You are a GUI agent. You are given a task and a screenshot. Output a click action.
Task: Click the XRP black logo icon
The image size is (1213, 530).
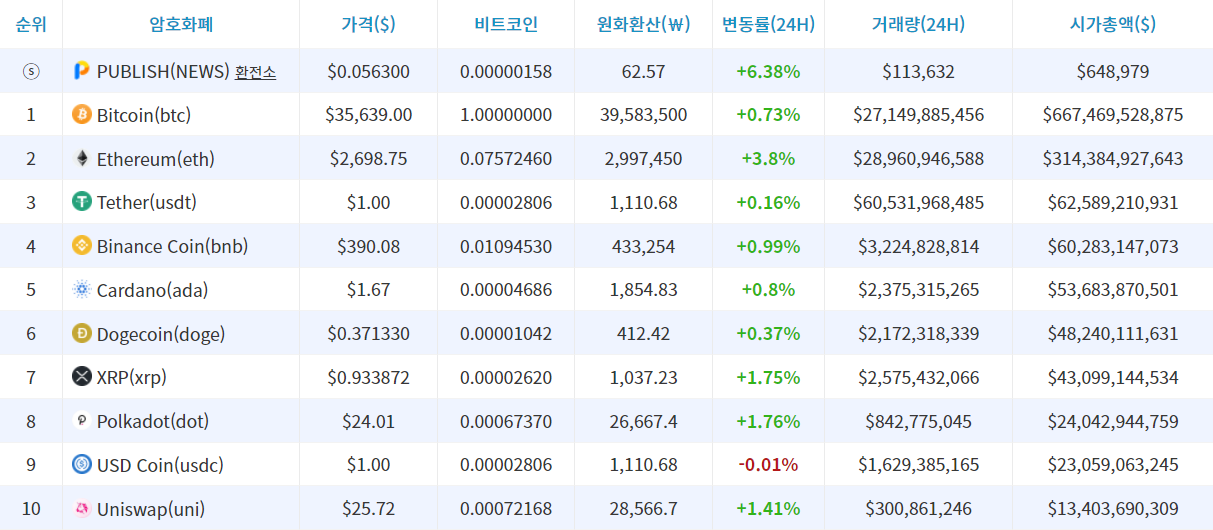coord(82,377)
